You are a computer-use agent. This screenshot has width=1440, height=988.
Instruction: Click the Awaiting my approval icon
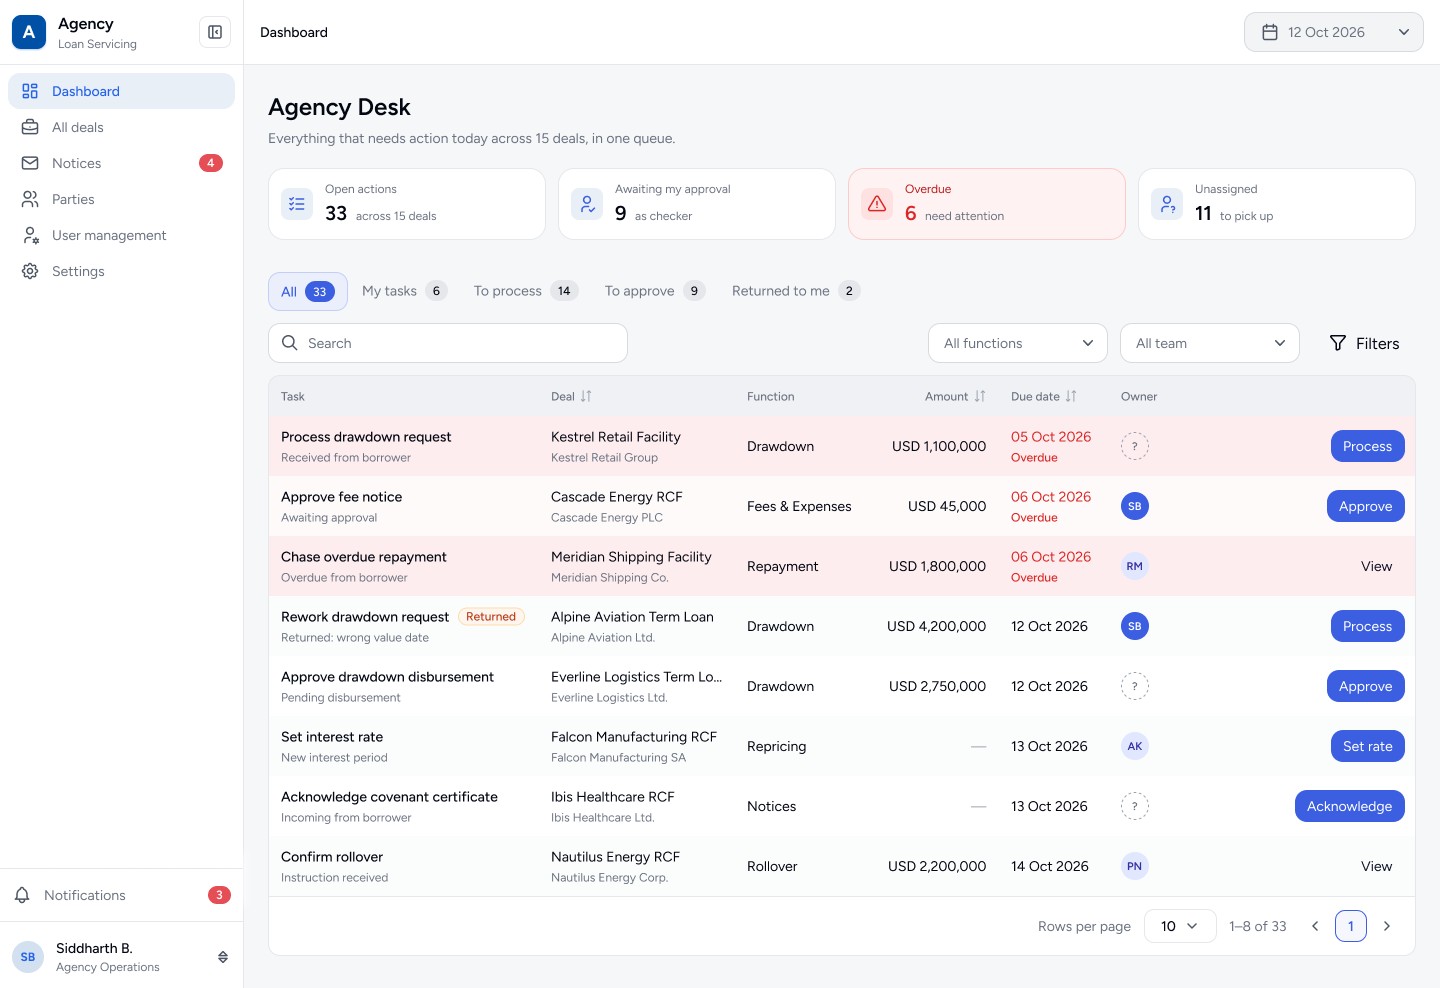(587, 204)
